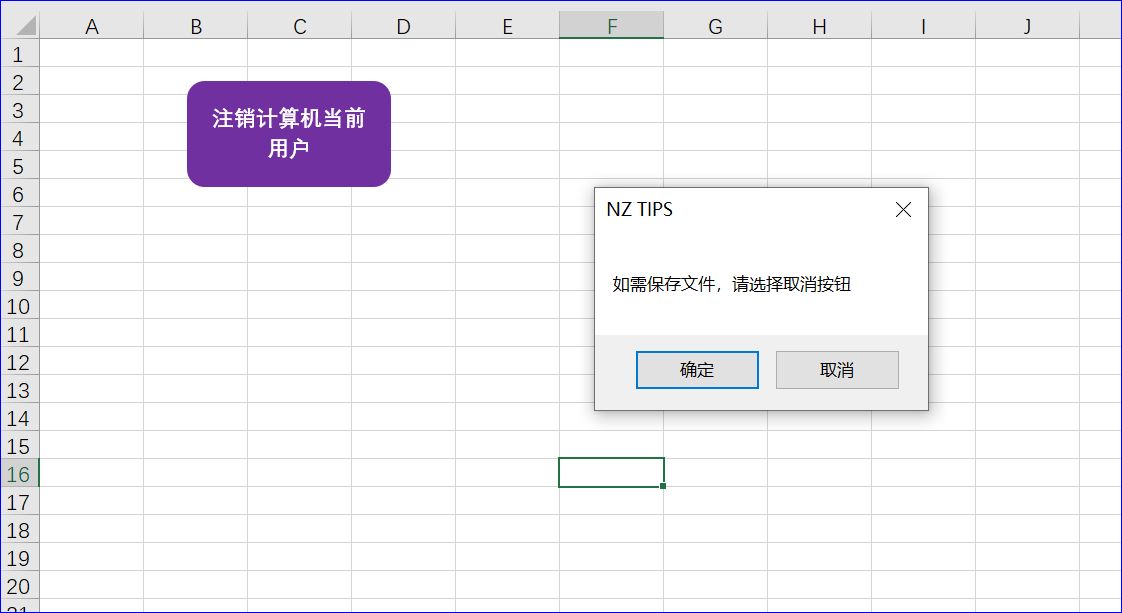Select row 5 header

click(19, 166)
